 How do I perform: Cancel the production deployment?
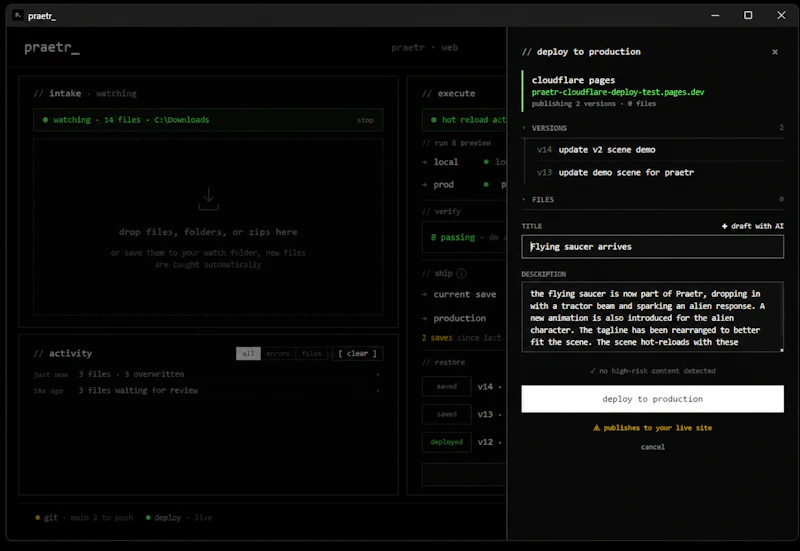coord(653,447)
